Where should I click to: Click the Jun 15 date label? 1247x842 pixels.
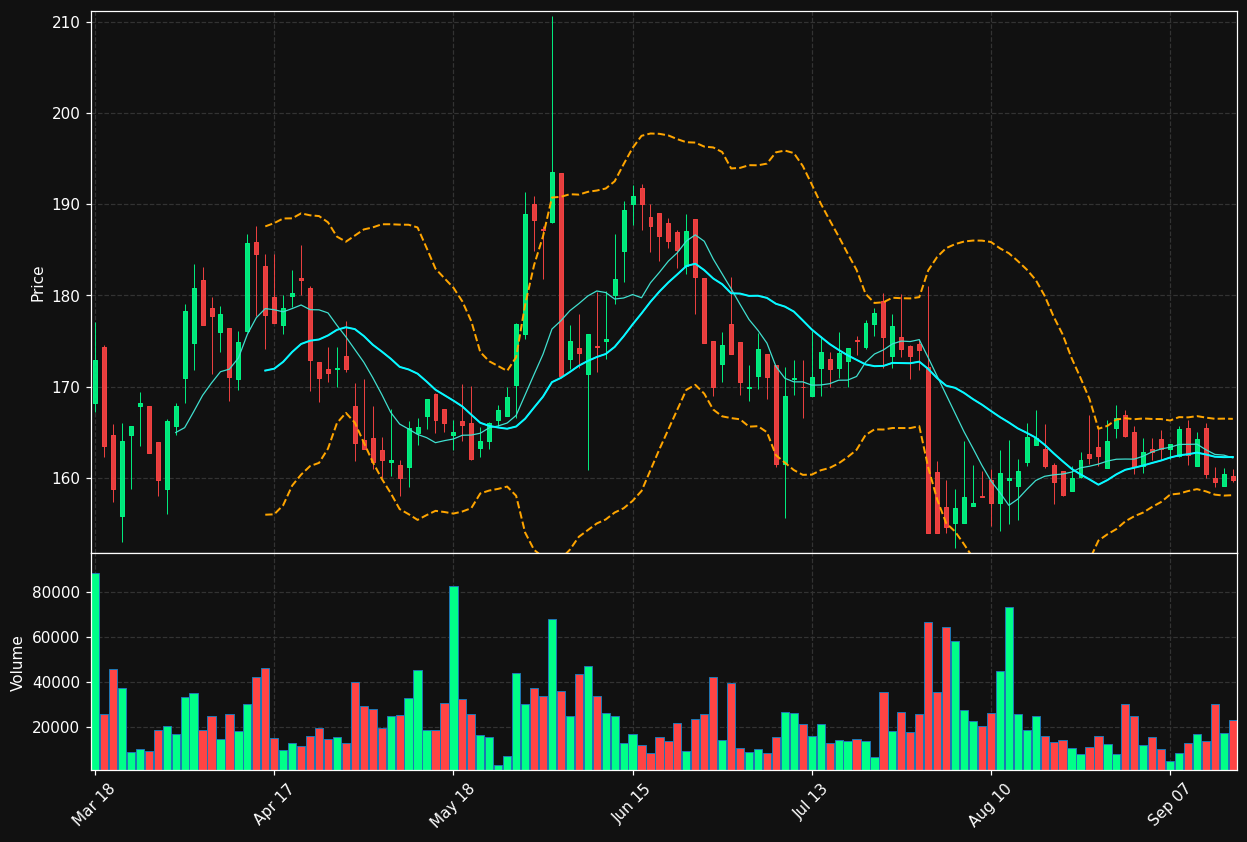click(x=630, y=805)
